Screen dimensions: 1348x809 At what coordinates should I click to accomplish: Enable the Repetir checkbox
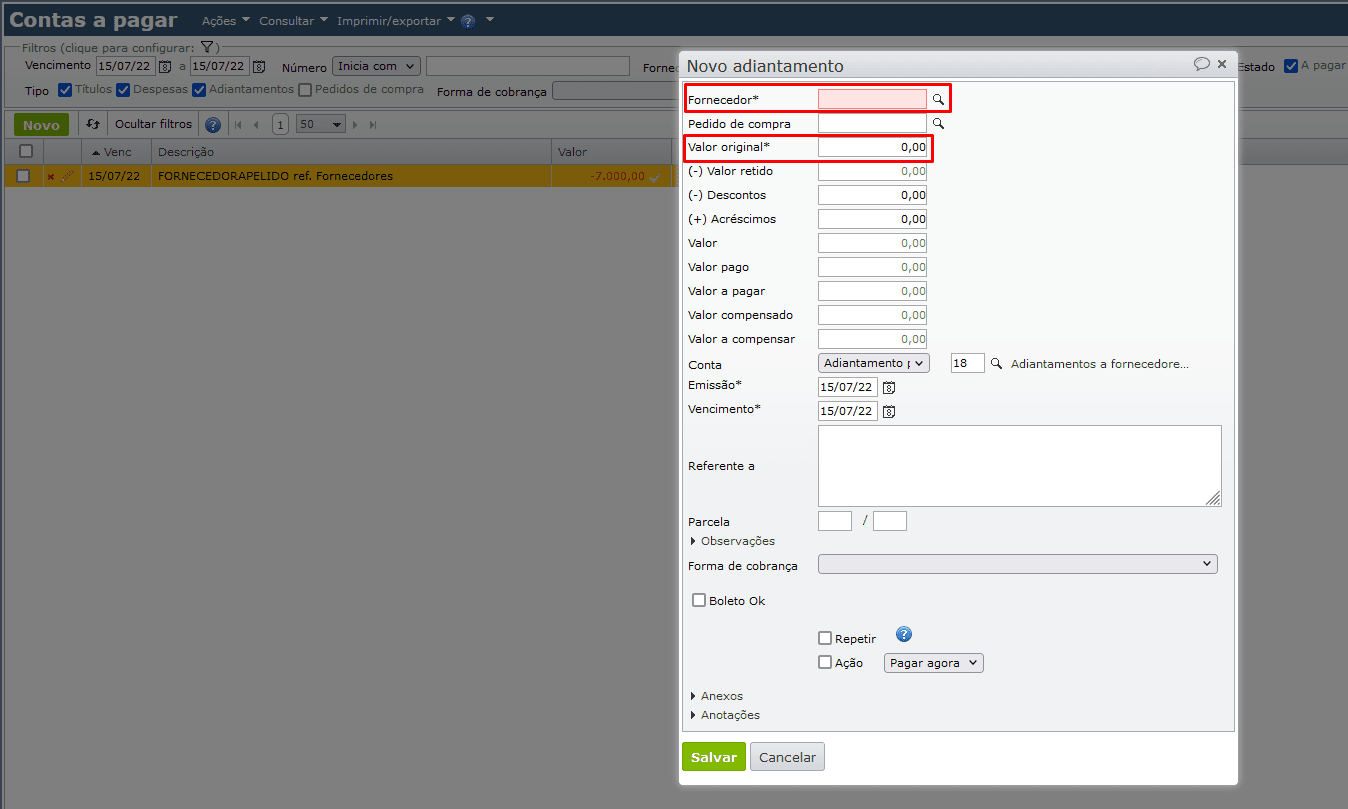point(825,638)
